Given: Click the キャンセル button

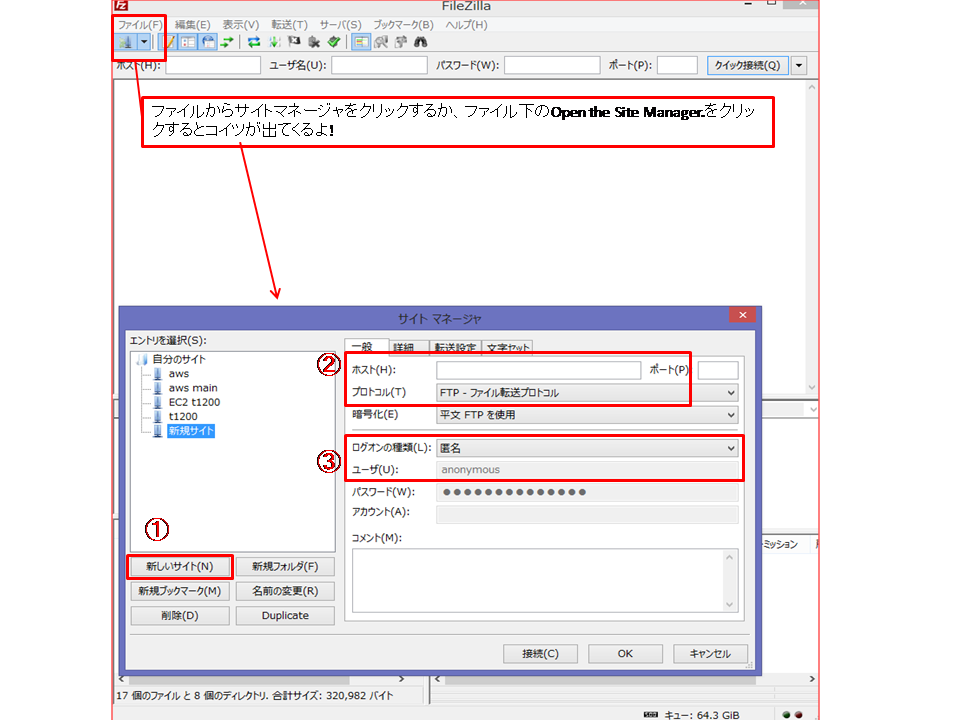Looking at the screenshot, I should pos(710,653).
